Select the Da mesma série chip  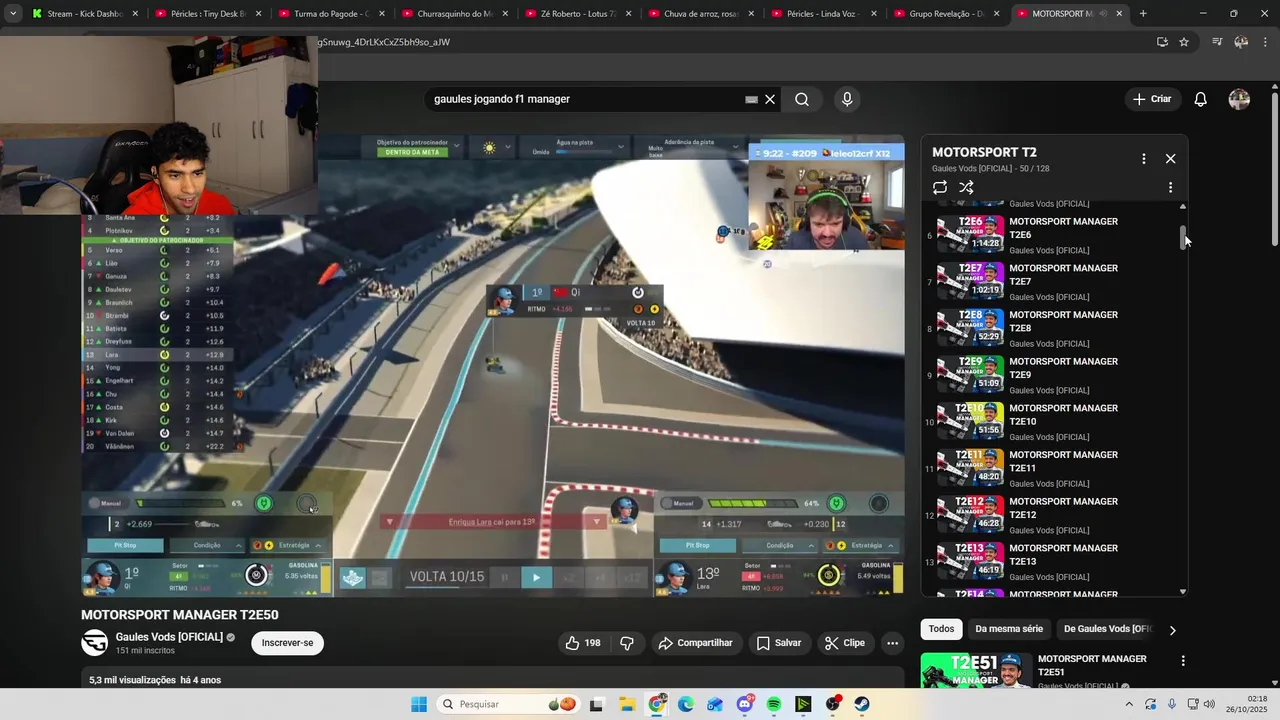[x=1009, y=629]
